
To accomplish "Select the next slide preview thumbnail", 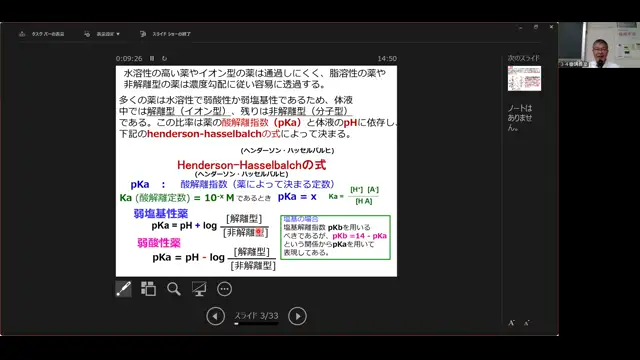I will 524,78.
